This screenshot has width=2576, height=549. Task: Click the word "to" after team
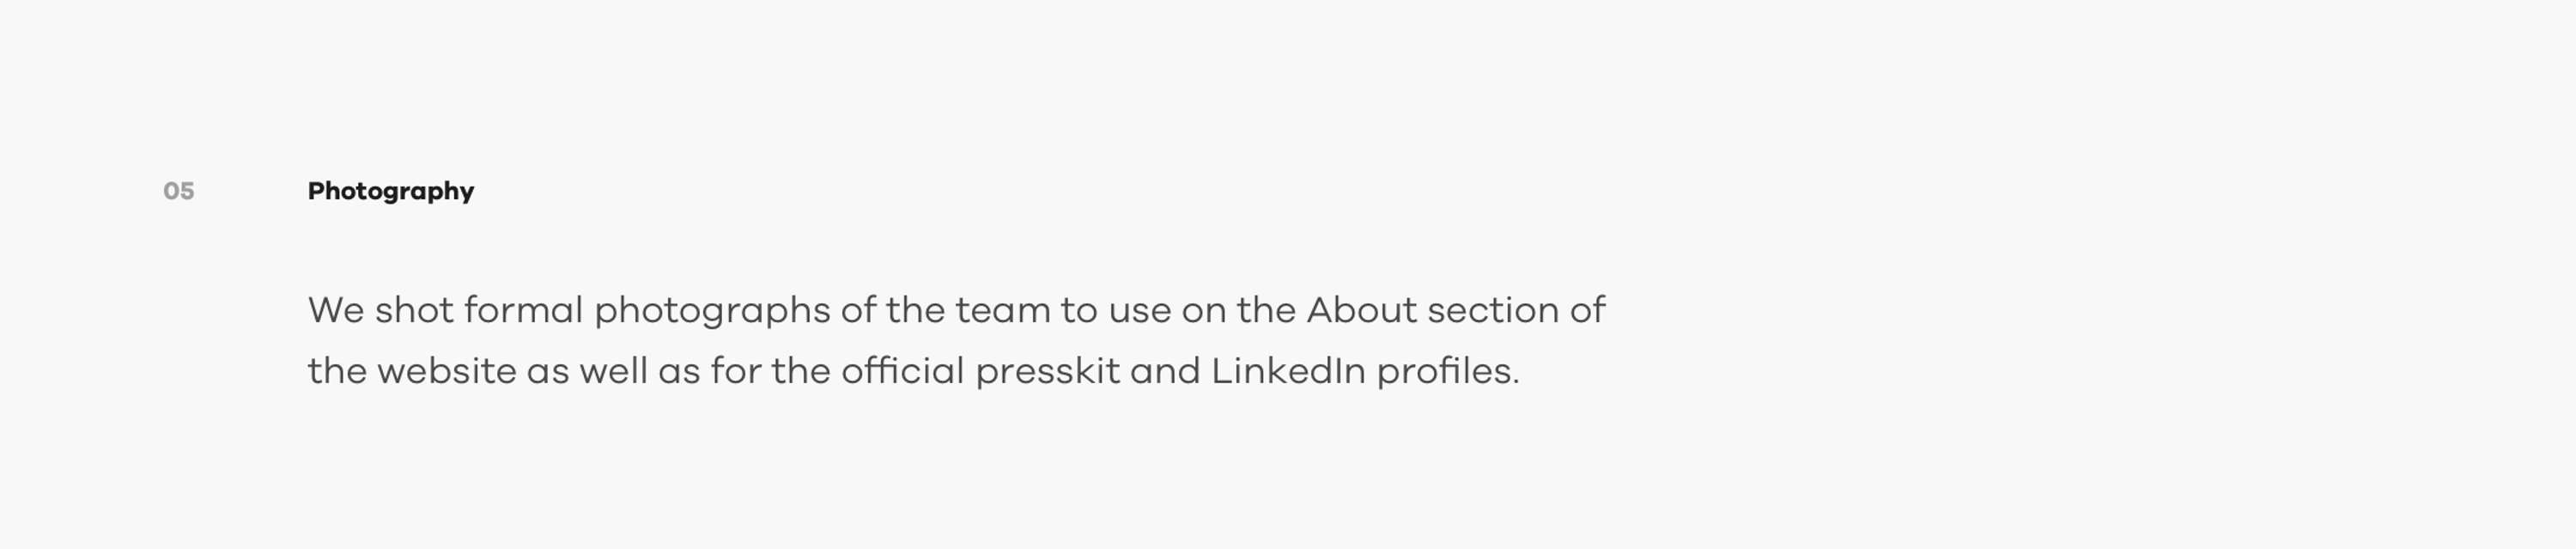[1079, 311]
